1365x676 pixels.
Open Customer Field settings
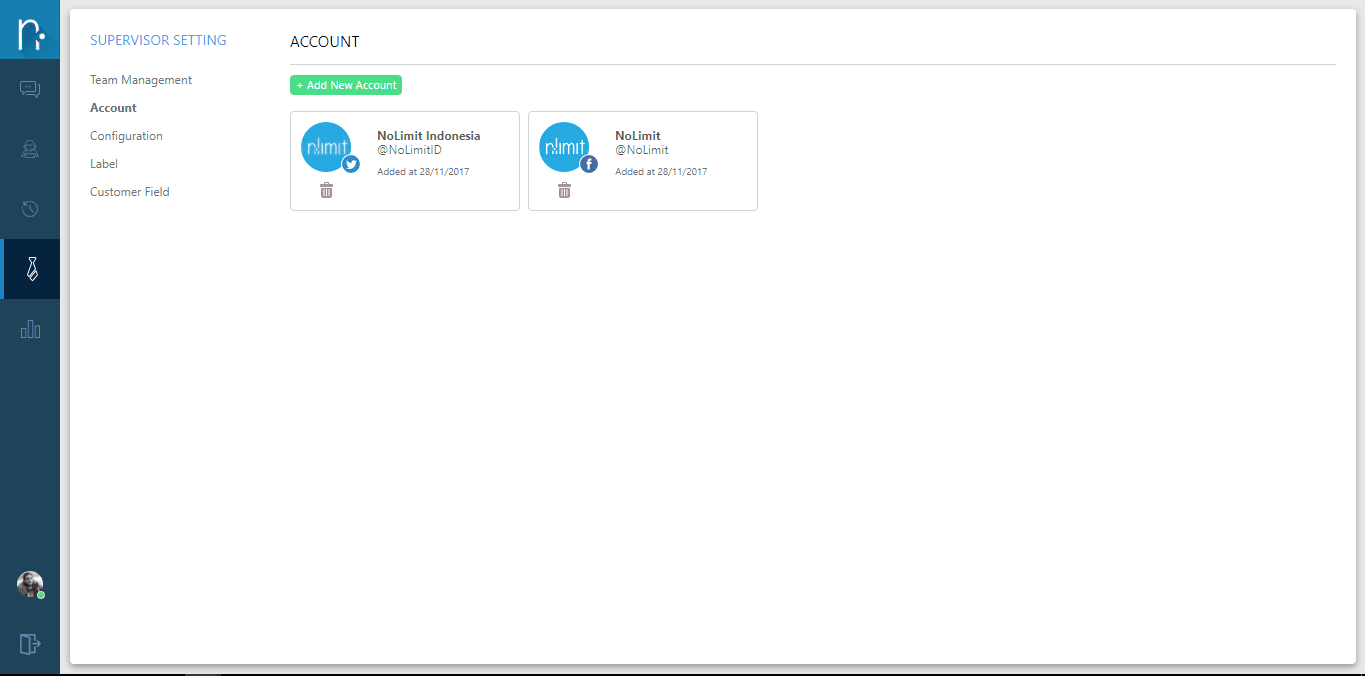(130, 192)
